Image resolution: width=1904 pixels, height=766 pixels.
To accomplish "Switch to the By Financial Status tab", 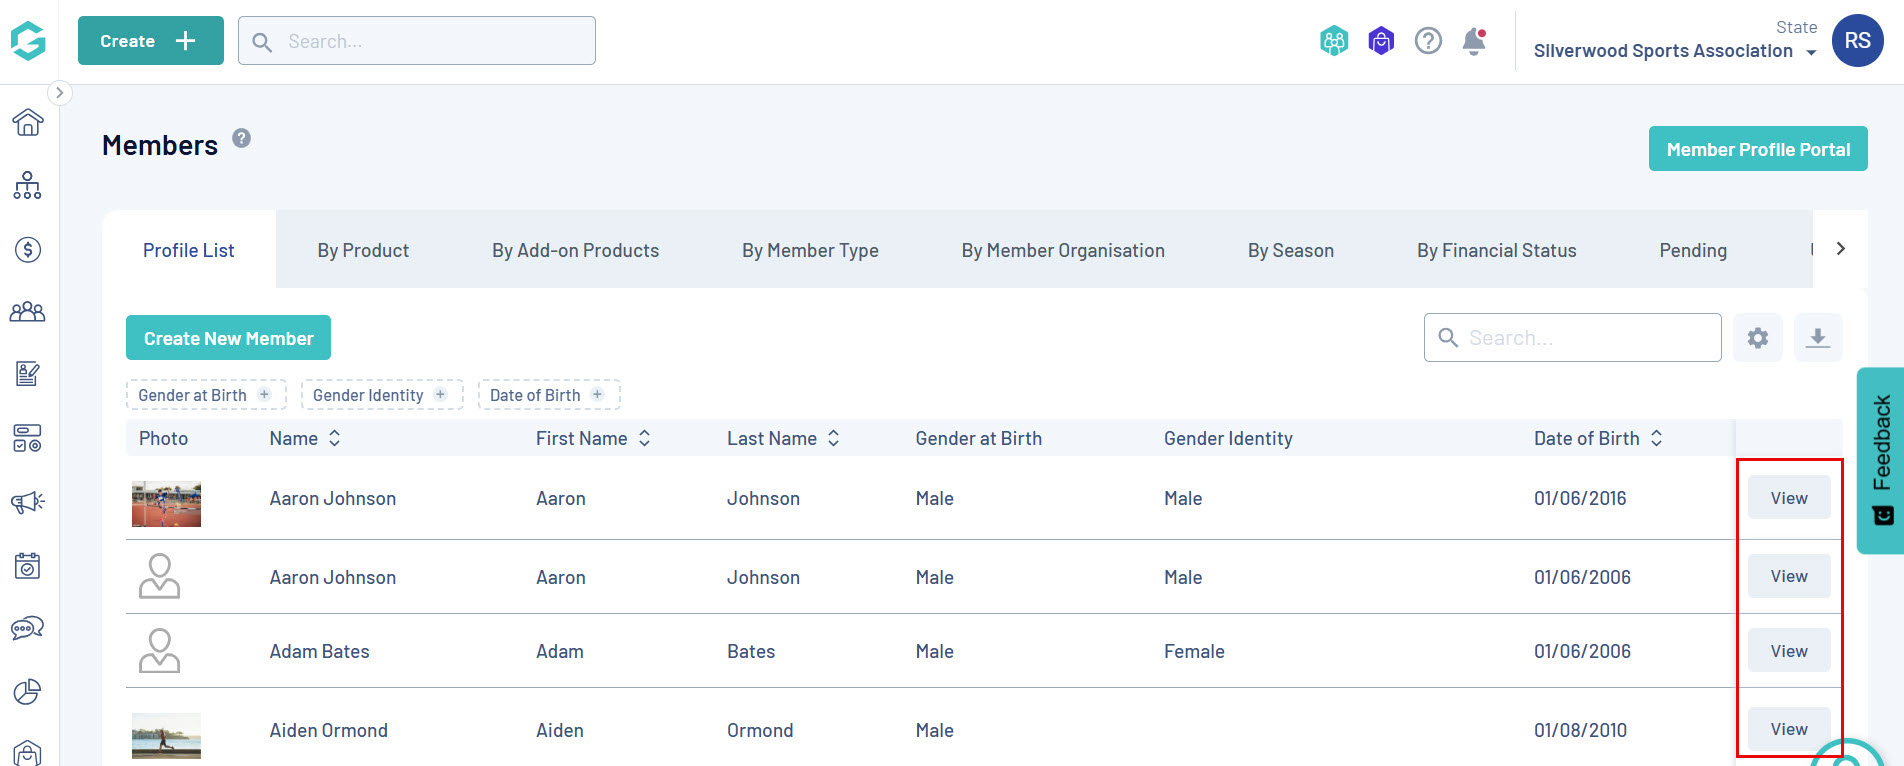I will click(1496, 250).
